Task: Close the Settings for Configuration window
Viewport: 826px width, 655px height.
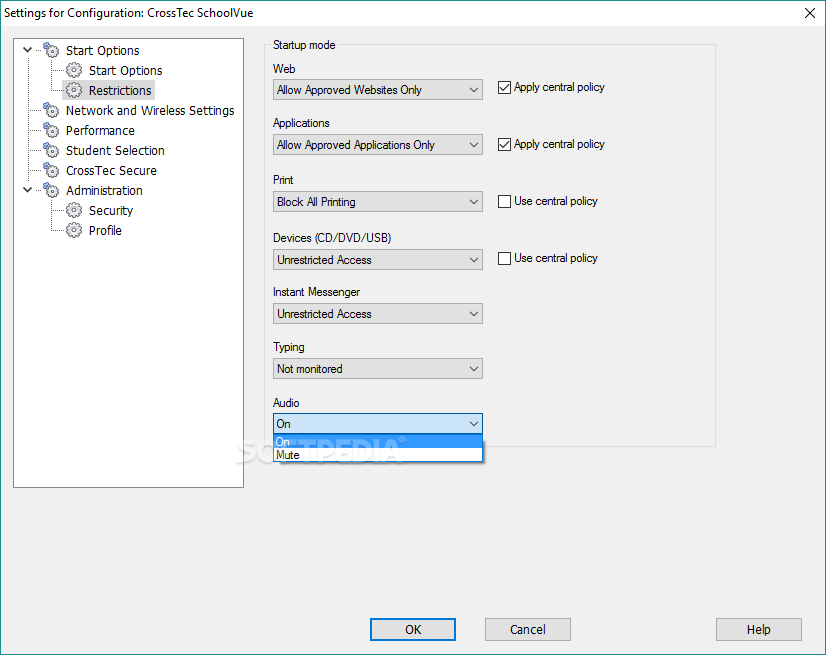Action: pyautogui.click(x=810, y=13)
